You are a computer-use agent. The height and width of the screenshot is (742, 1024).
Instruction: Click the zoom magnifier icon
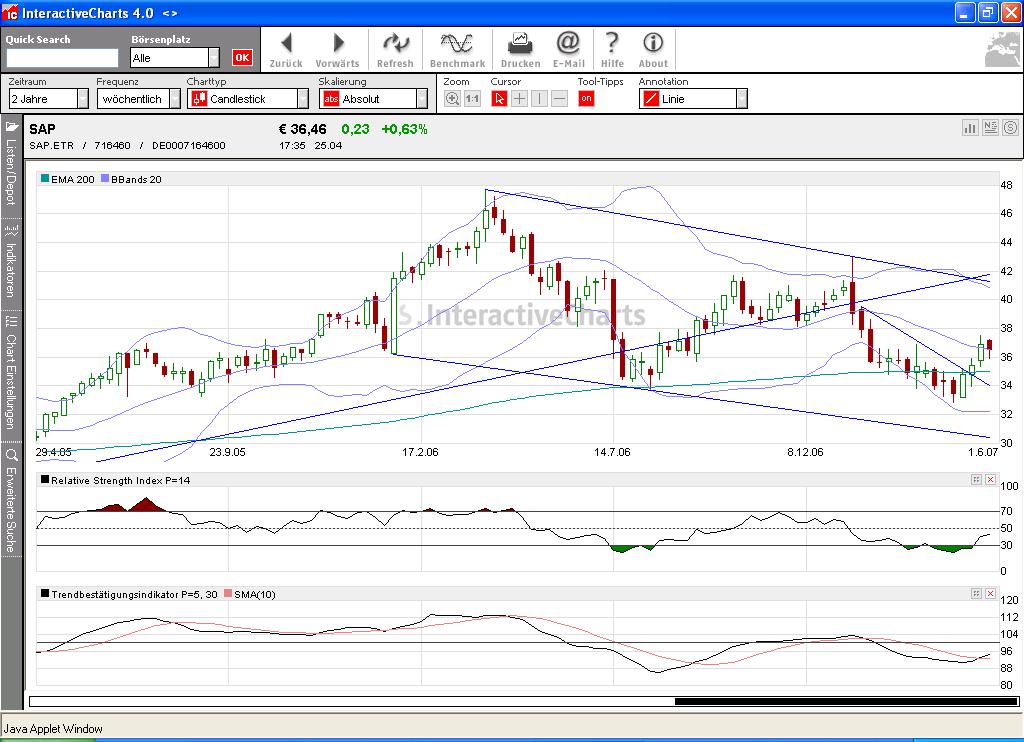pyautogui.click(x=452, y=99)
